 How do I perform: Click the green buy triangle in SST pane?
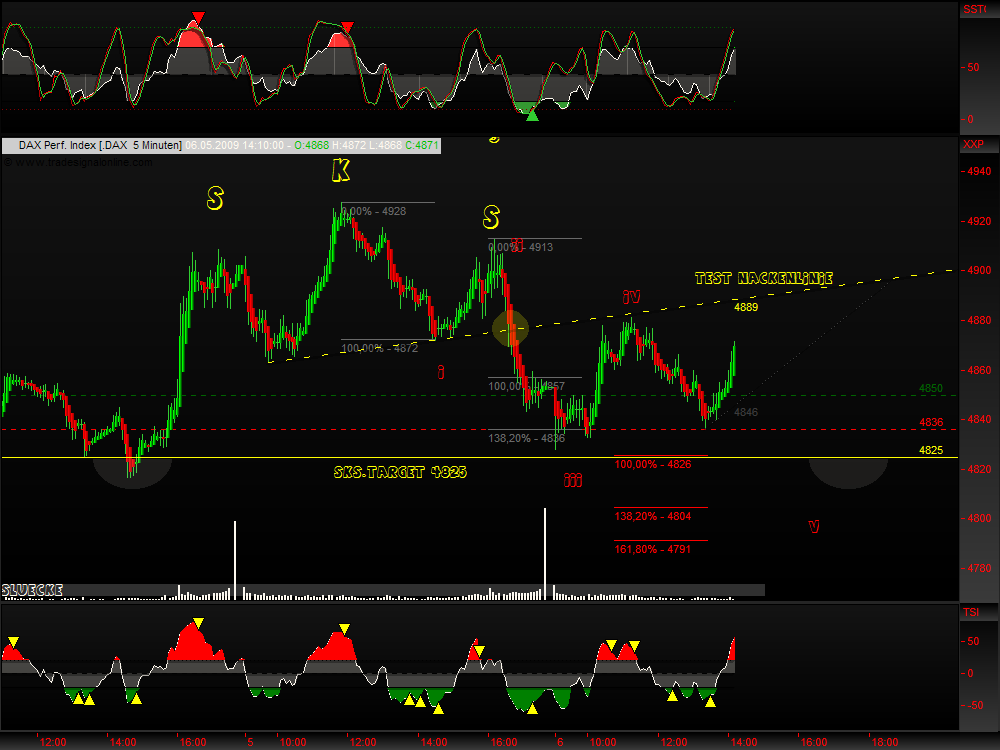pyautogui.click(x=533, y=115)
